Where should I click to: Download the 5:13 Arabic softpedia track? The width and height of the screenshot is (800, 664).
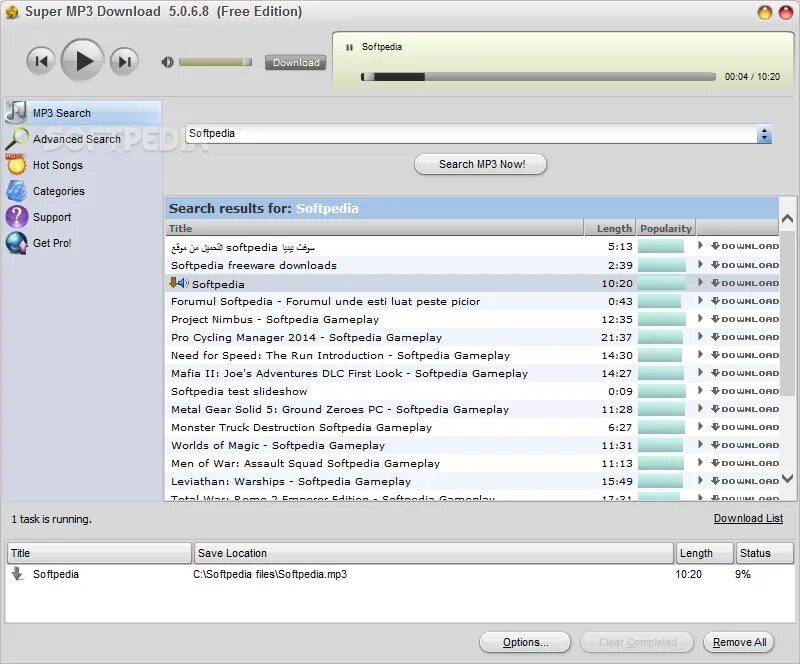pyautogui.click(x=745, y=247)
